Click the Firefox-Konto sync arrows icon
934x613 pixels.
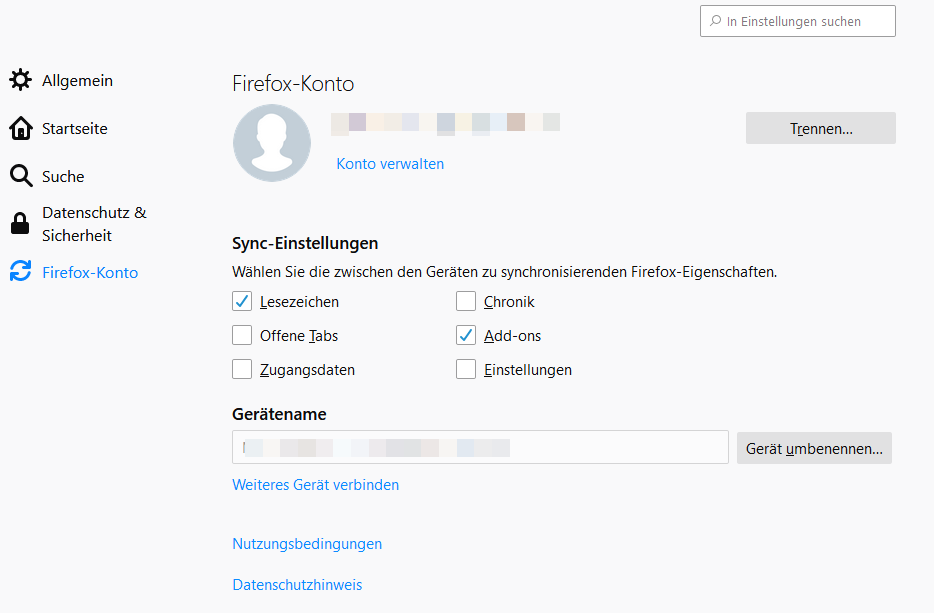pos(20,272)
